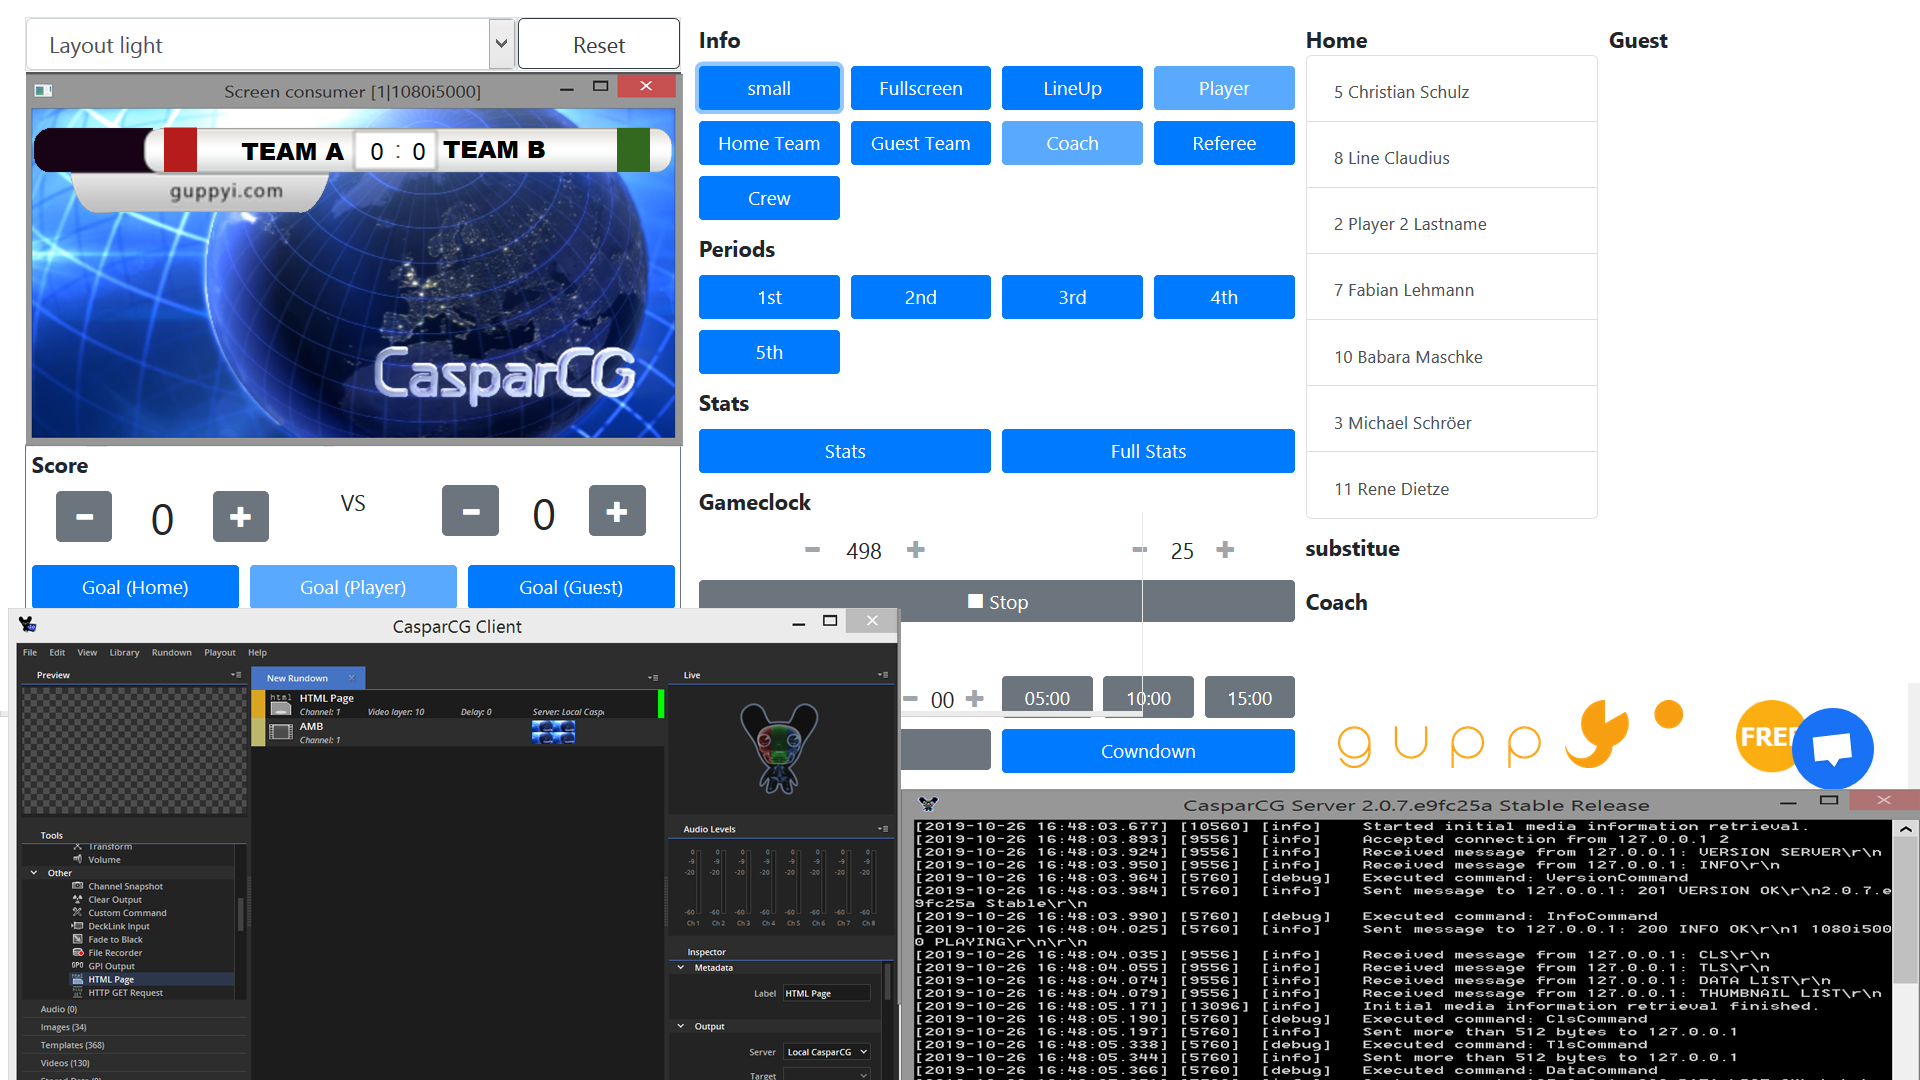Select Fade to Black tool icon
1920x1080 pixels.
(x=78, y=939)
